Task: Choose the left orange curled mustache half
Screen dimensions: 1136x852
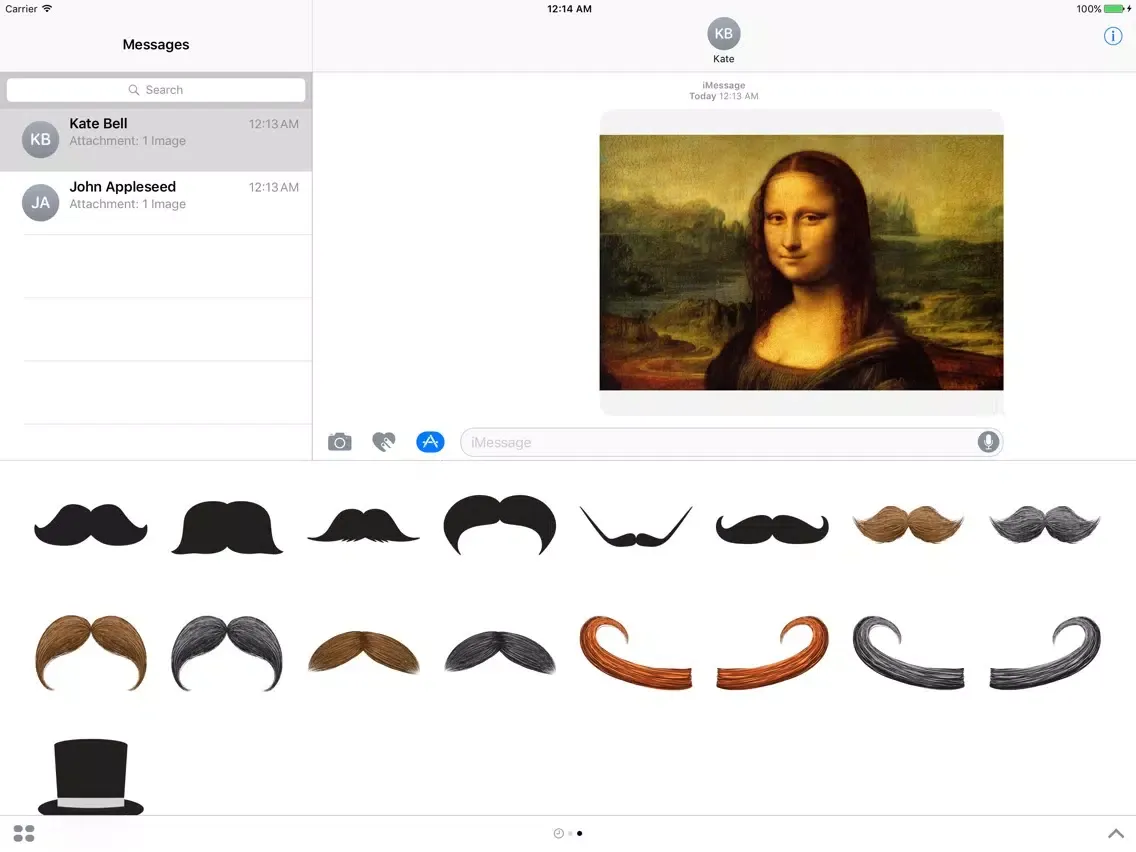Action: point(635,652)
